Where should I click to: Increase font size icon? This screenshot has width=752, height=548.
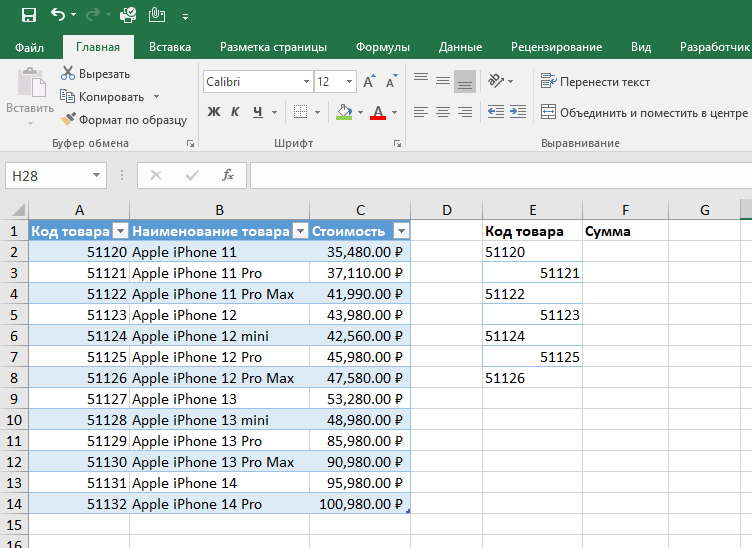[x=369, y=82]
